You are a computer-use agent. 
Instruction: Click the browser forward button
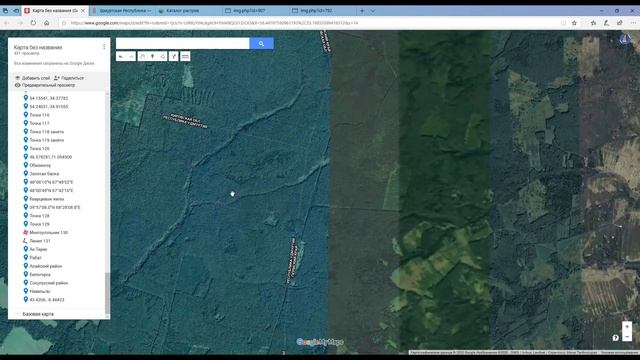(x=20, y=23)
